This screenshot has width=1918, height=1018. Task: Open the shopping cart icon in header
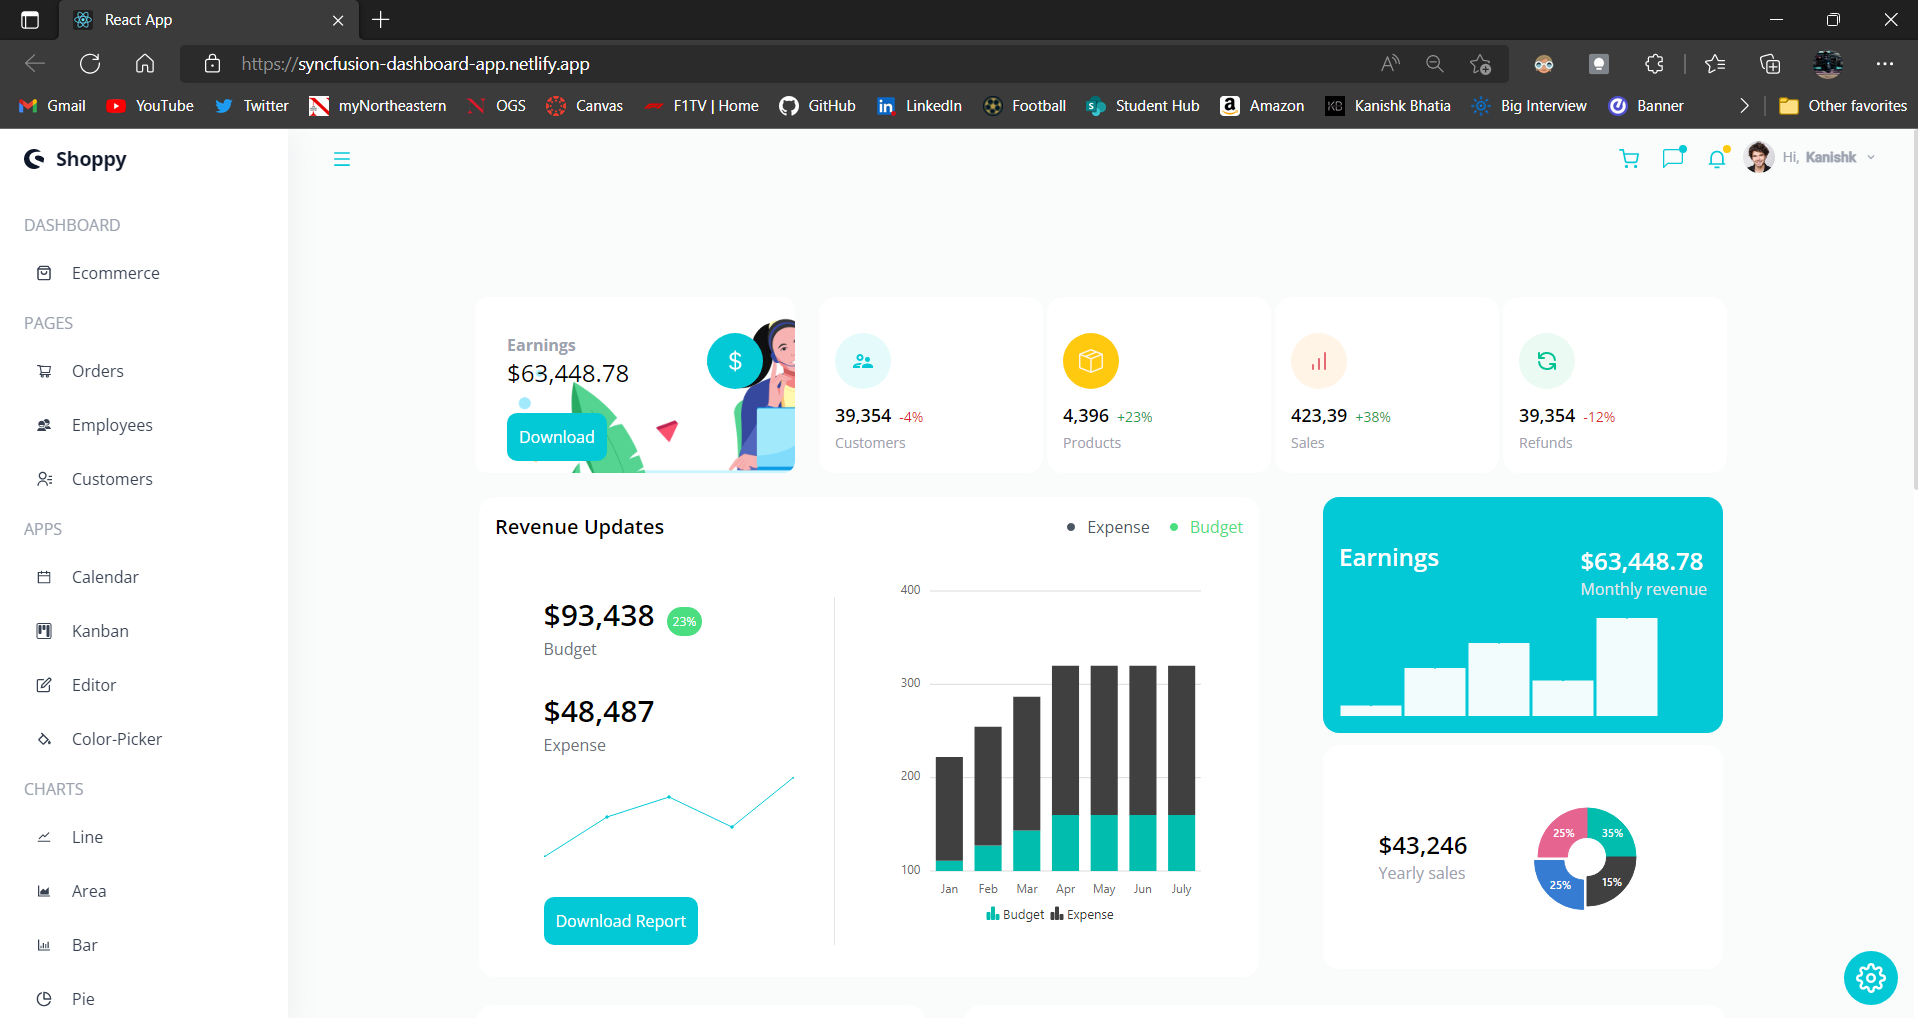pyautogui.click(x=1628, y=158)
